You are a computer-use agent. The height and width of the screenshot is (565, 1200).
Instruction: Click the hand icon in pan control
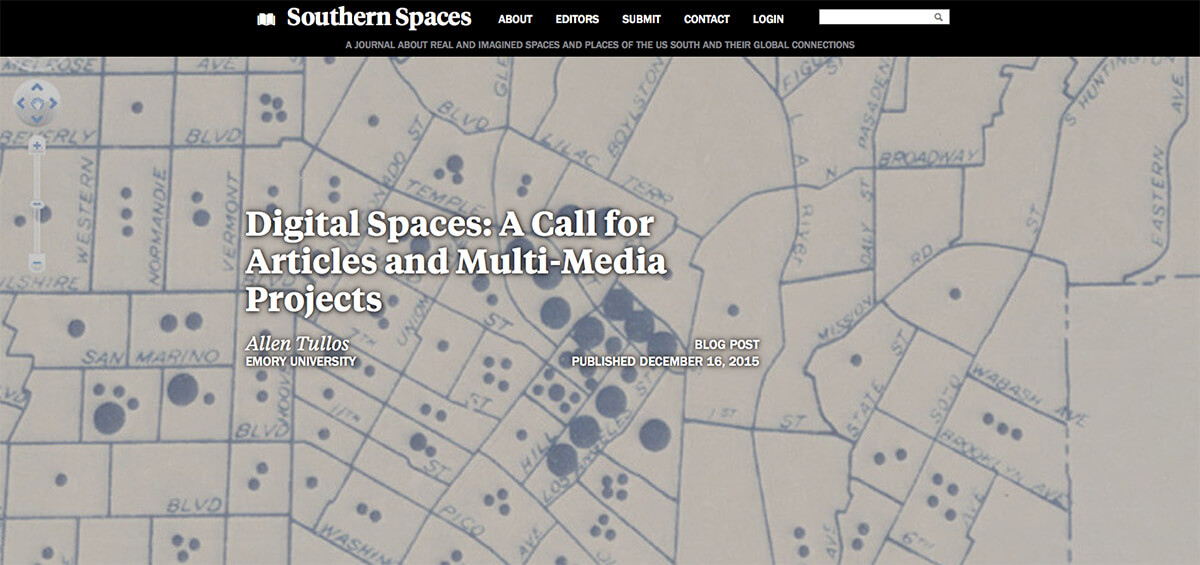tap(37, 103)
